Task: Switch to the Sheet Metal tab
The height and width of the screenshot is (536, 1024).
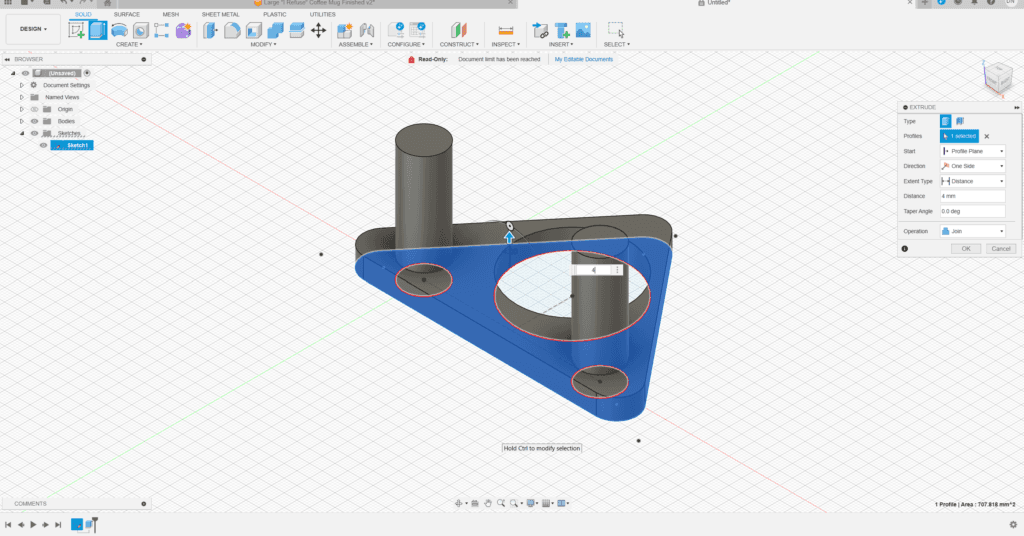Action: coord(220,14)
